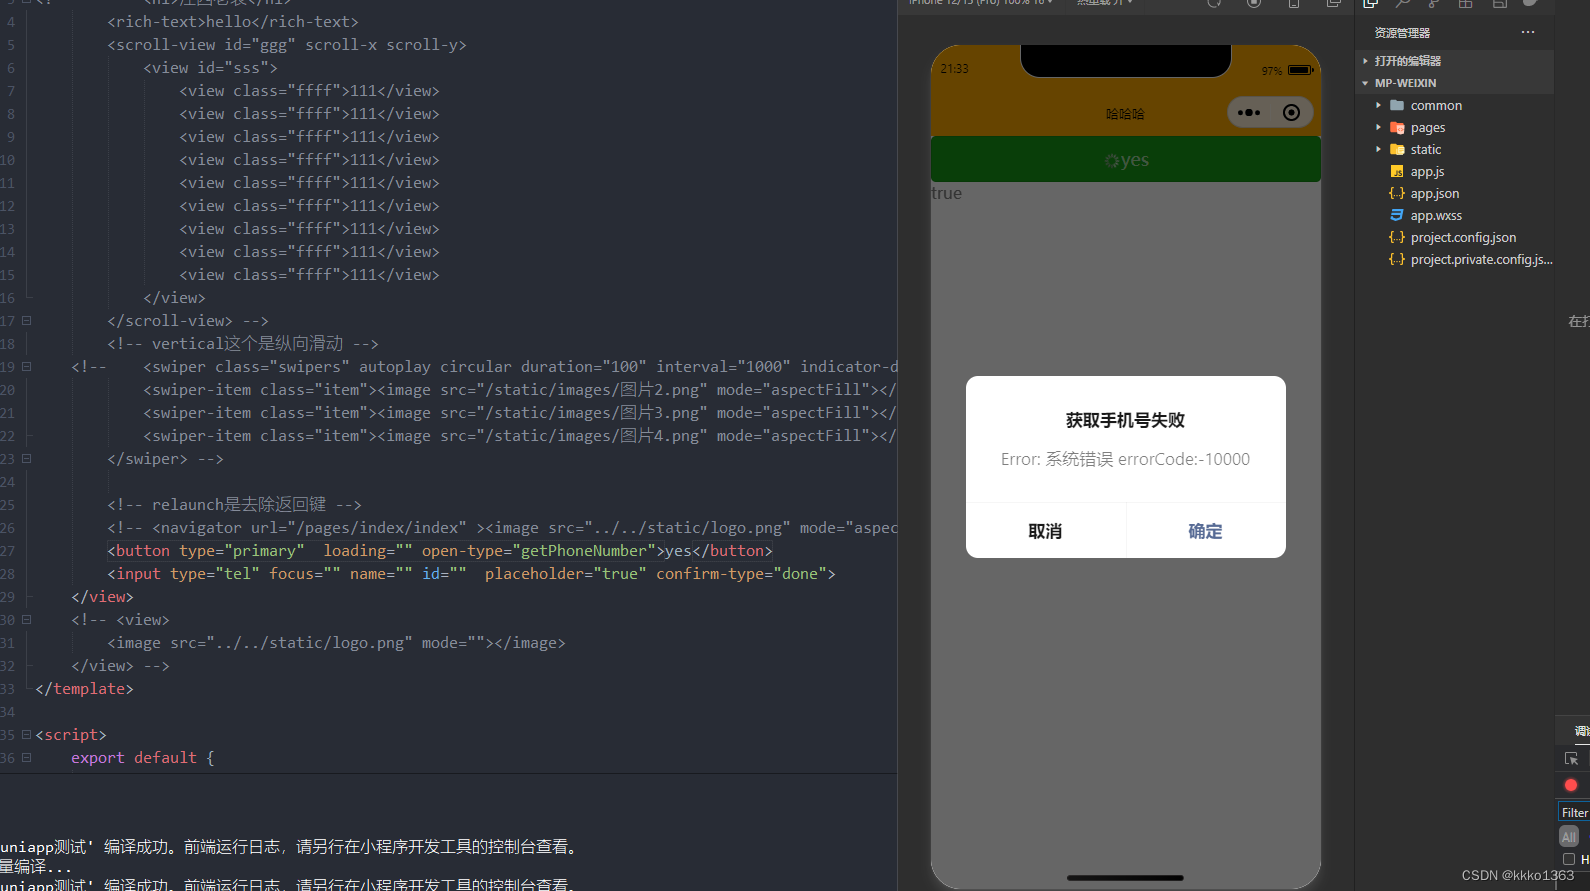This screenshot has width=1590, height=891.
Task: Click the input type="tel" code line
Action: (471, 574)
